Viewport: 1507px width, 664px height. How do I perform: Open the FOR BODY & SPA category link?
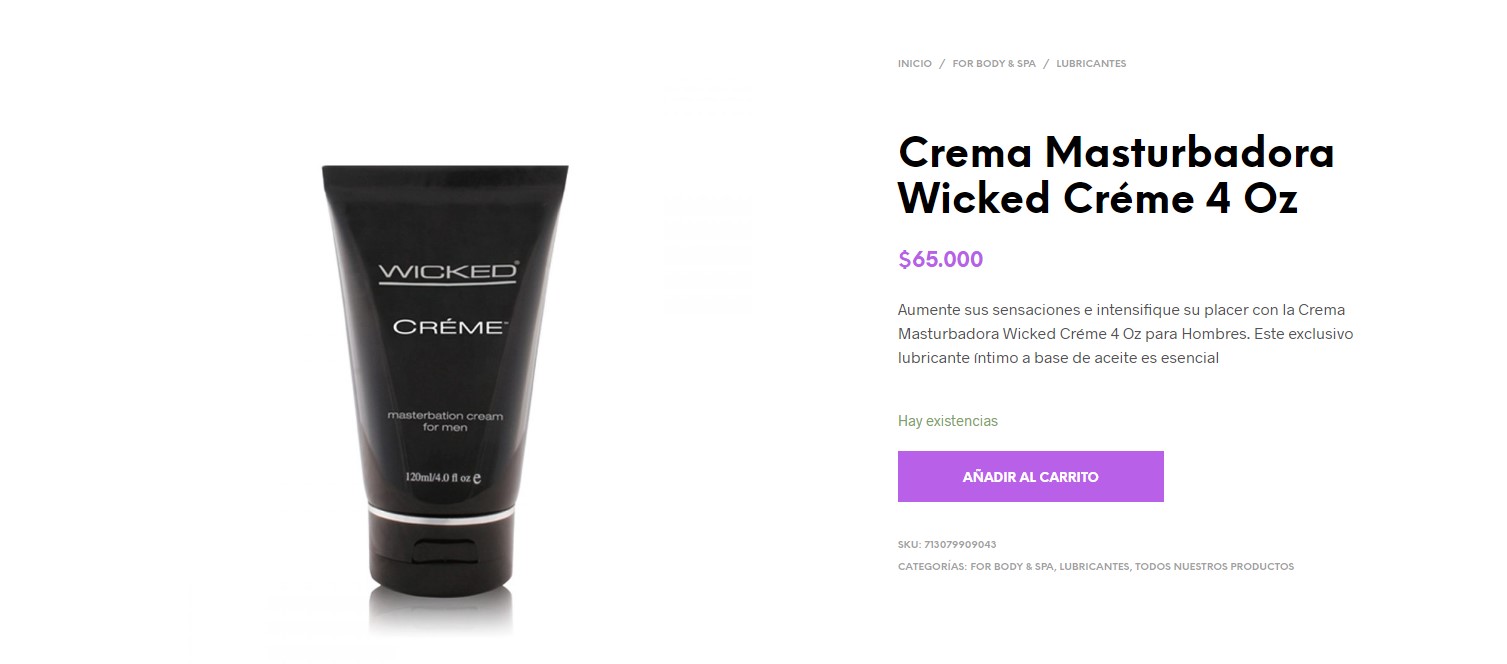(1013, 566)
